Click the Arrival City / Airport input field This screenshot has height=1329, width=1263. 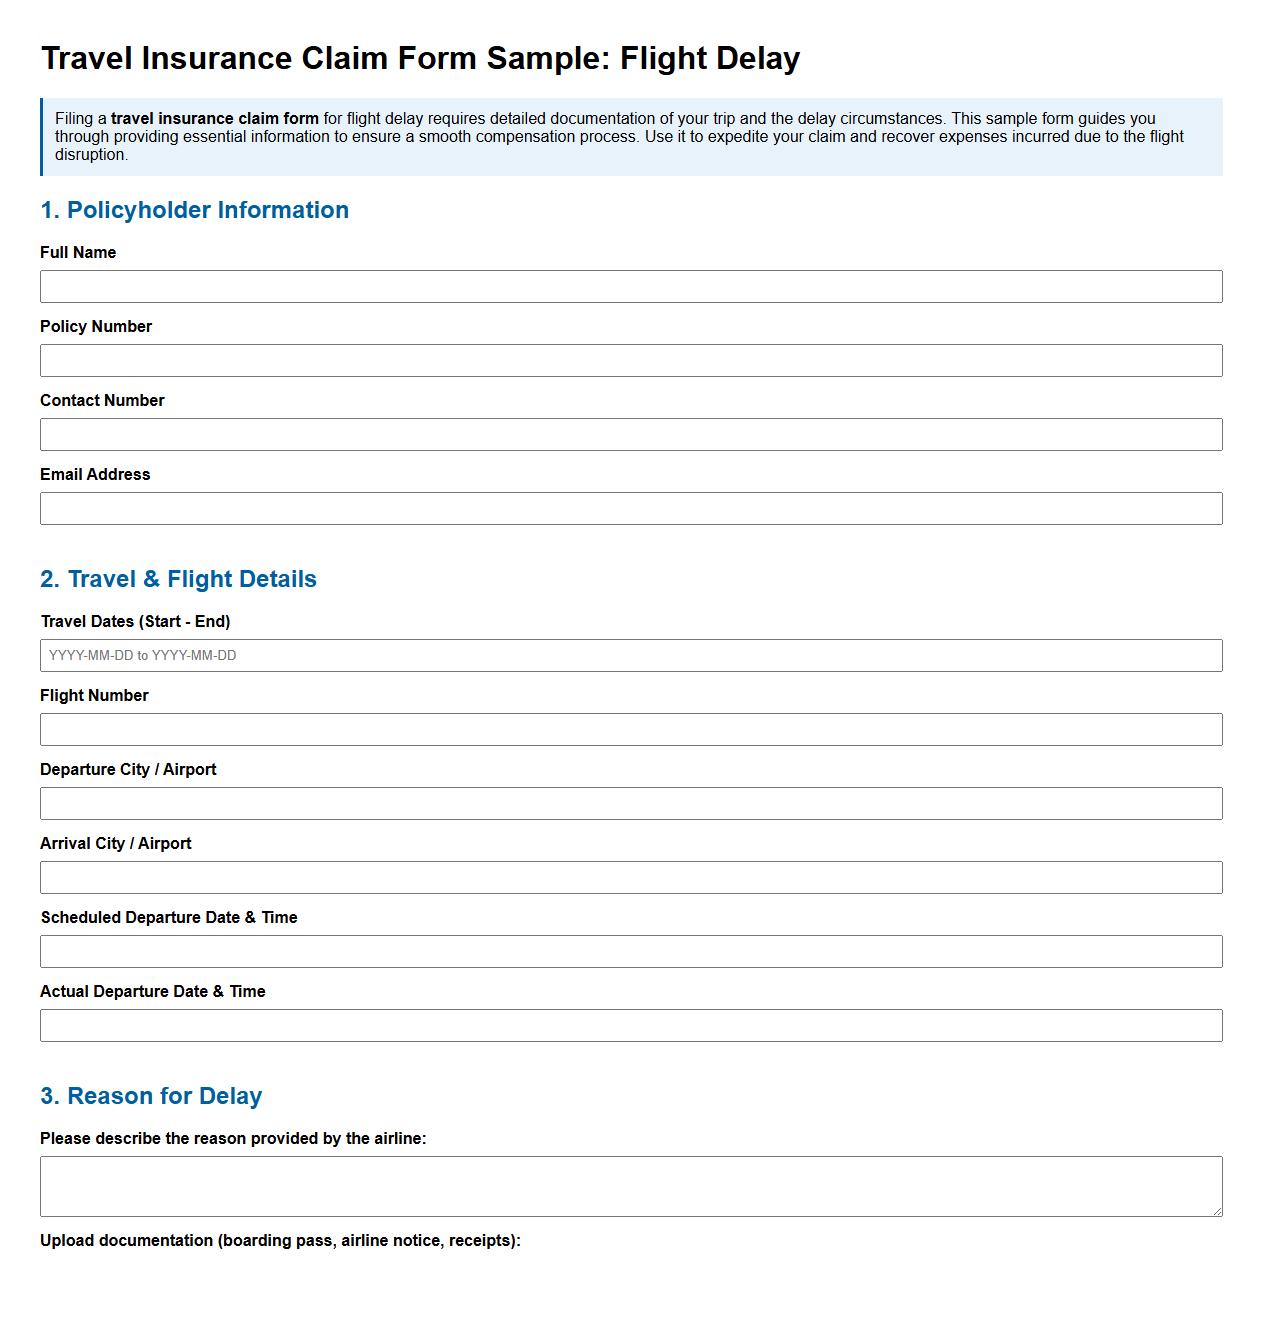click(x=630, y=877)
